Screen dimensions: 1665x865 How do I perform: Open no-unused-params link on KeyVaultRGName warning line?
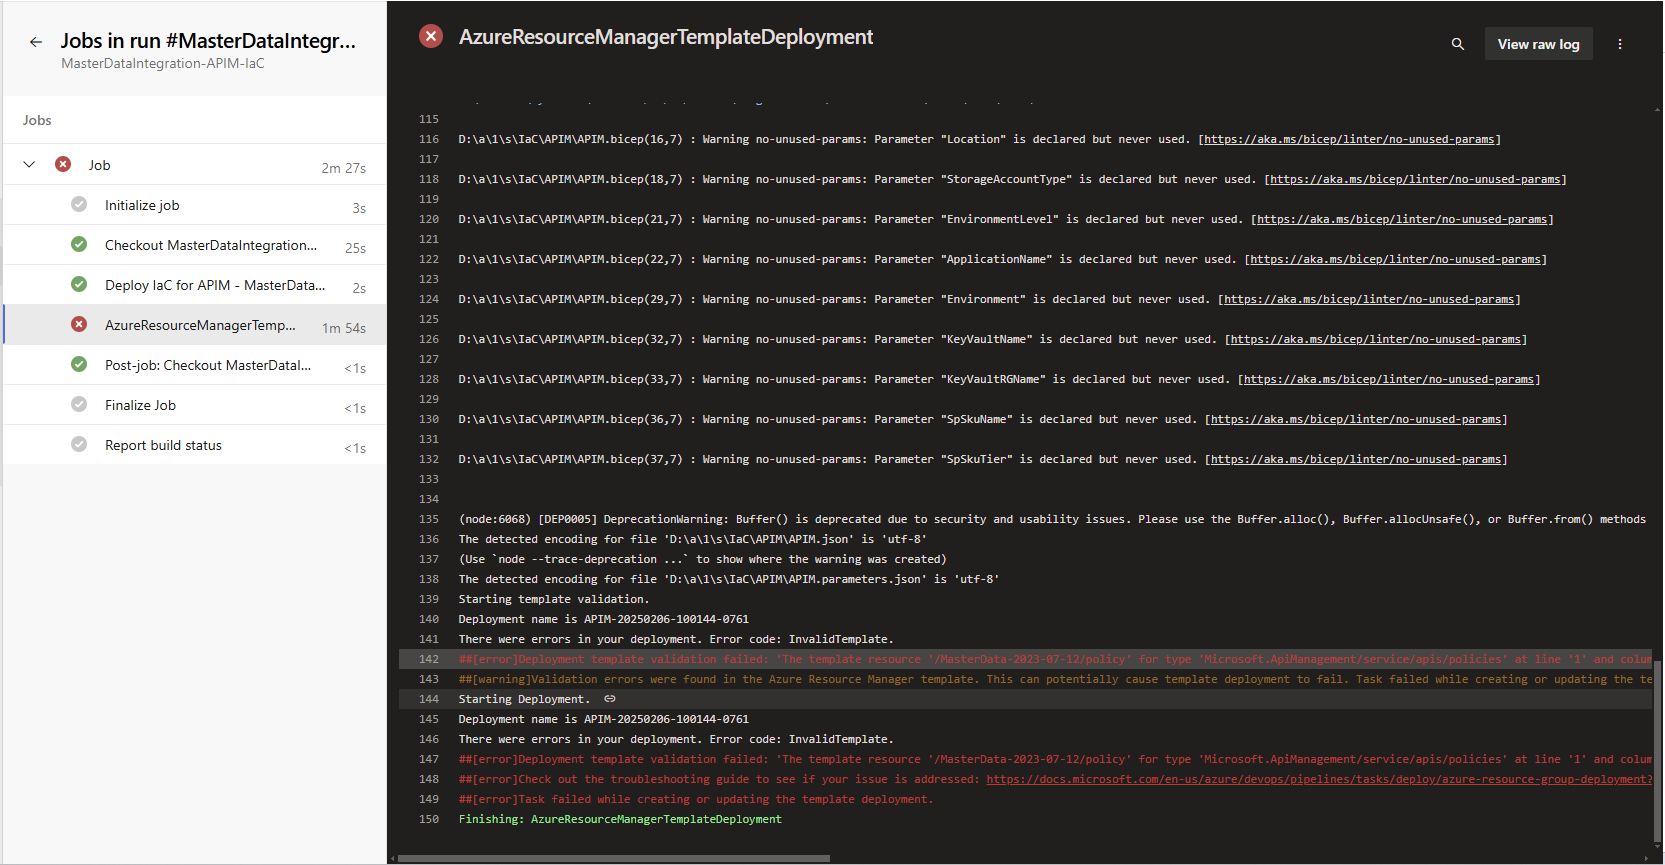(x=1389, y=379)
